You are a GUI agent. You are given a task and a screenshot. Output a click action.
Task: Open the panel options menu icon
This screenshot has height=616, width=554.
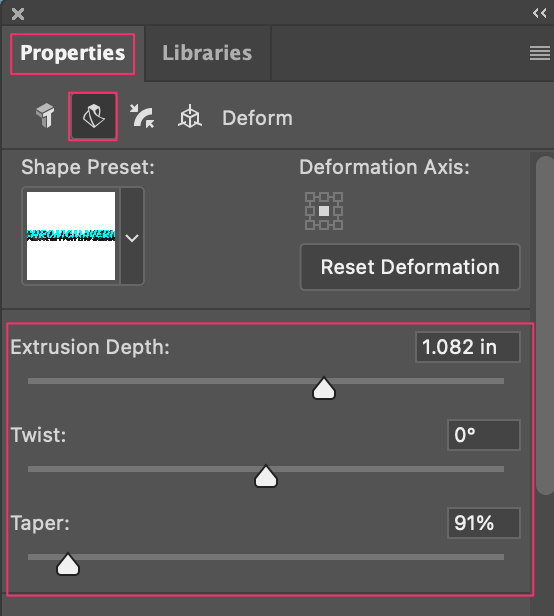[x=539, y=53]
